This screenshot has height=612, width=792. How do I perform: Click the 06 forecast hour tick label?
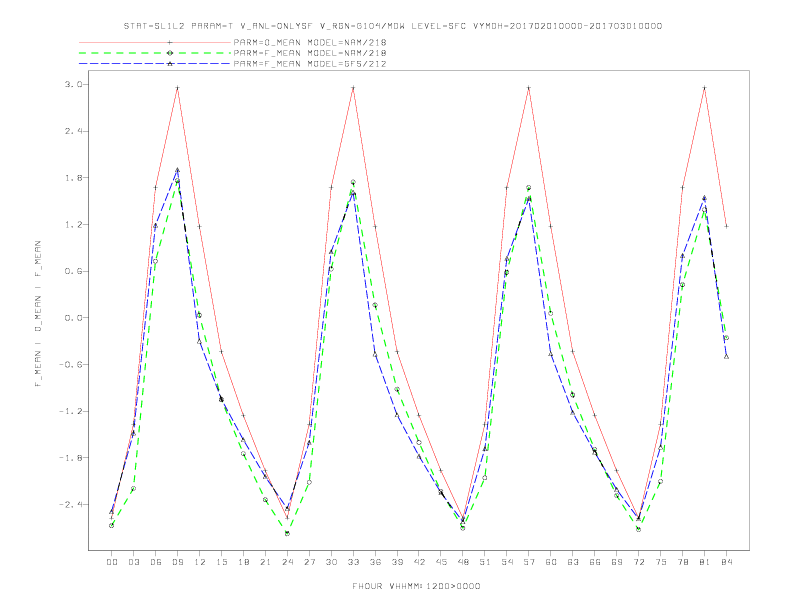click(156, 562)
